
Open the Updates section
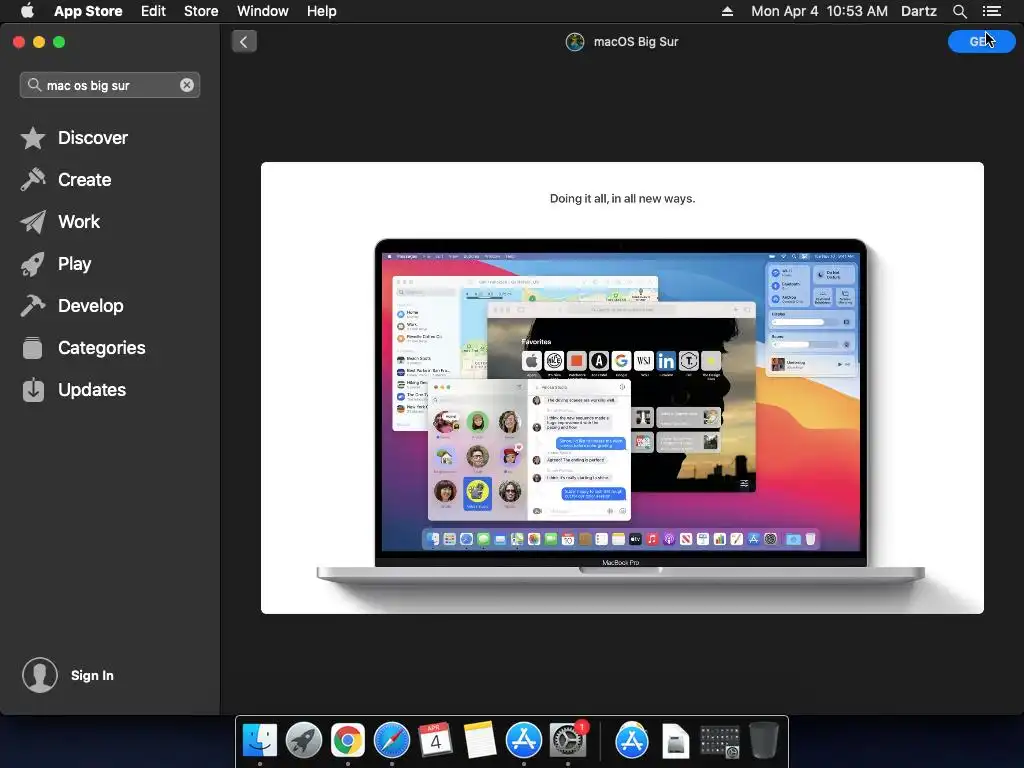click(x=73, y=390)
